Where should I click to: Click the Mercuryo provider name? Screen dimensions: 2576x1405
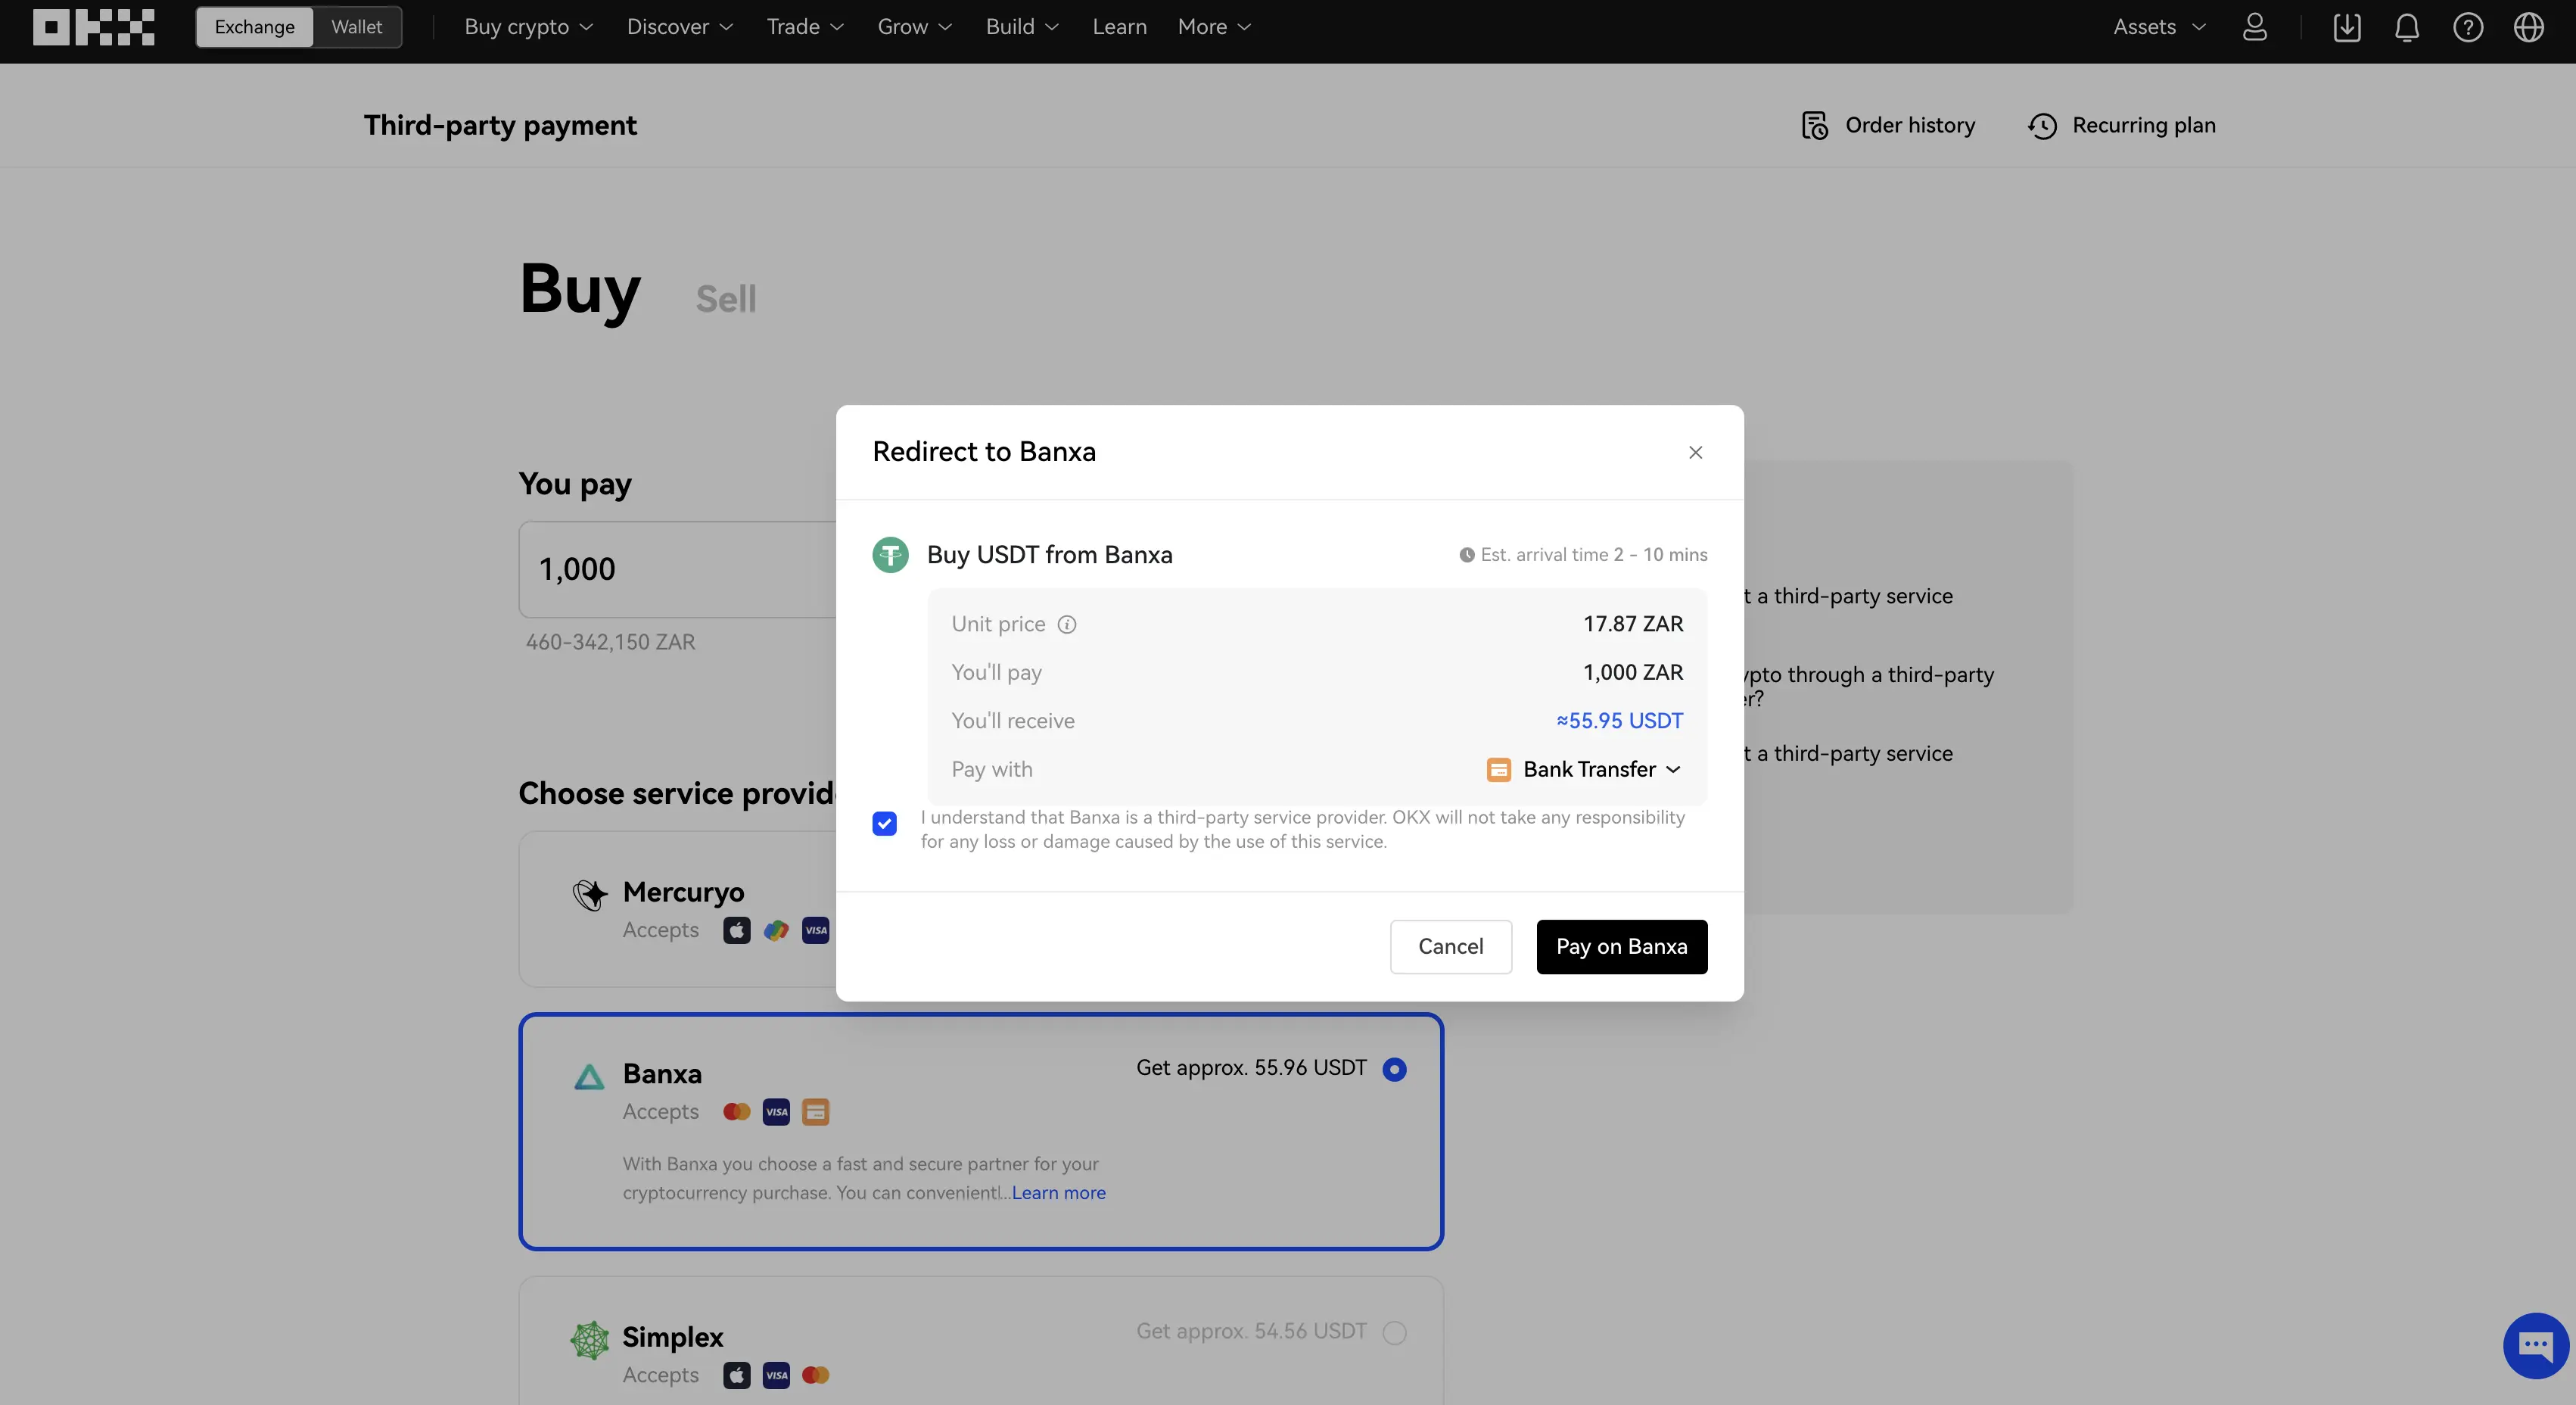tap(683, 892)
